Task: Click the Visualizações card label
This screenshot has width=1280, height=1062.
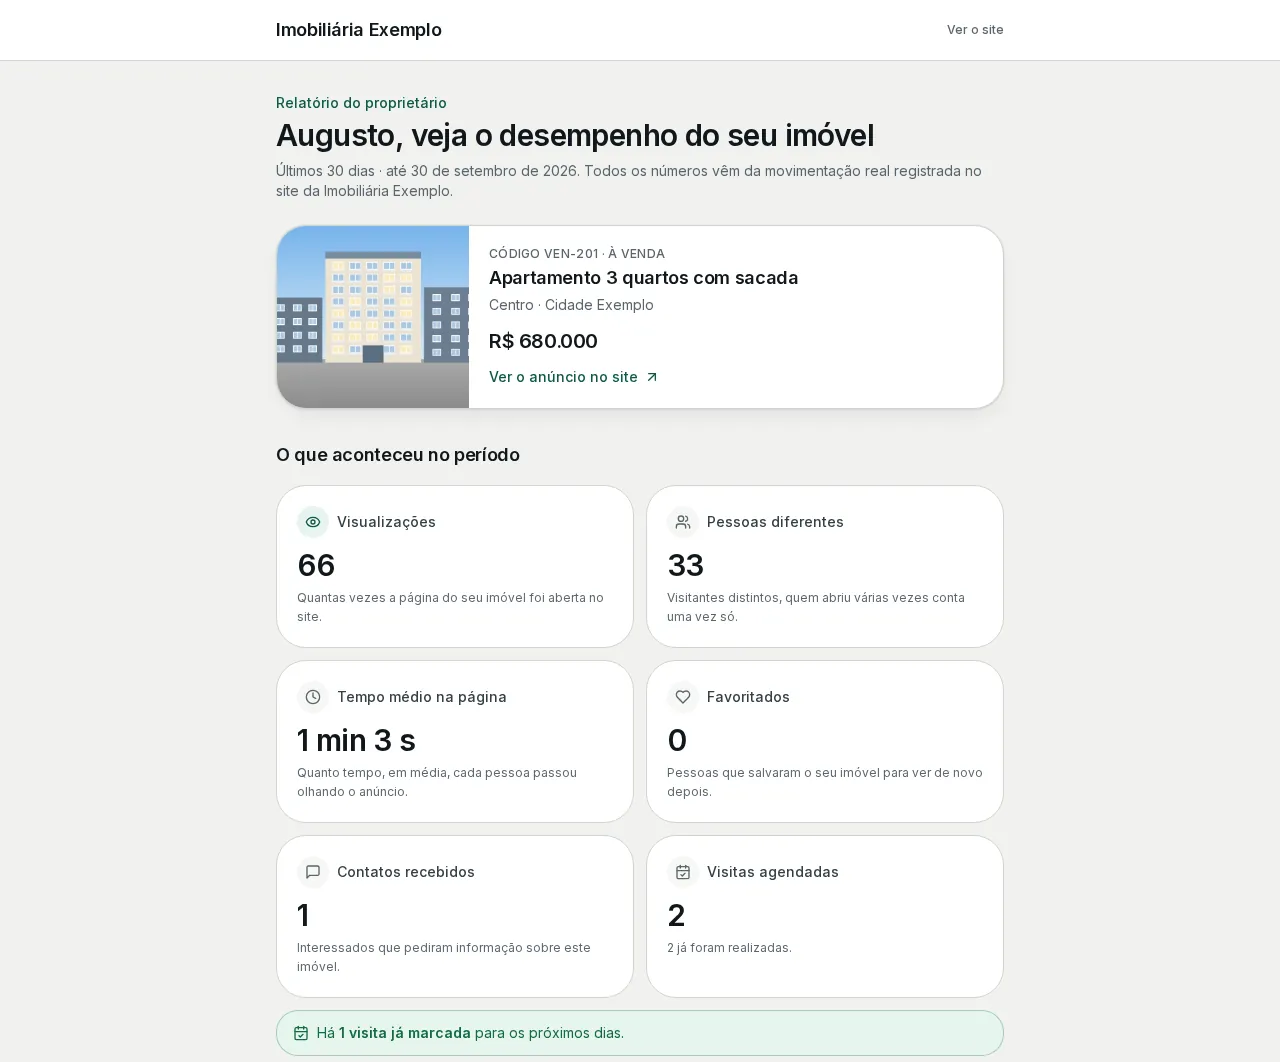Action: pyautogui.click(x=386, y=522)
